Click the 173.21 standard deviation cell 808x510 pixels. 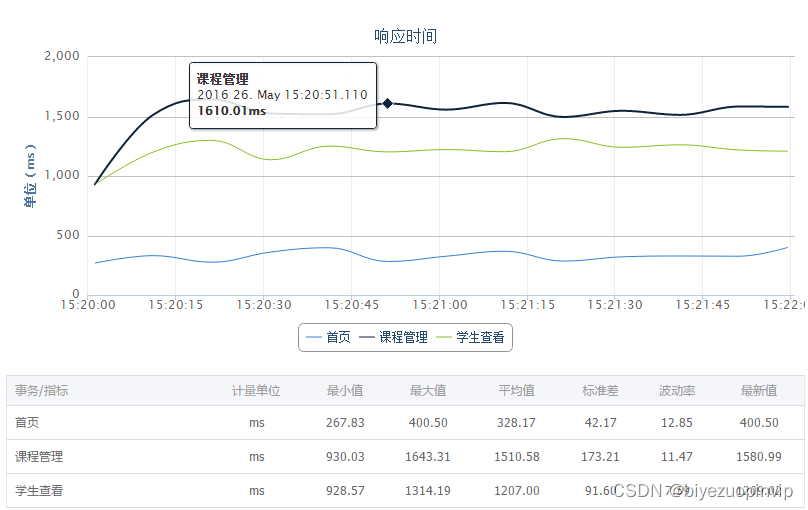pos(600,457)
